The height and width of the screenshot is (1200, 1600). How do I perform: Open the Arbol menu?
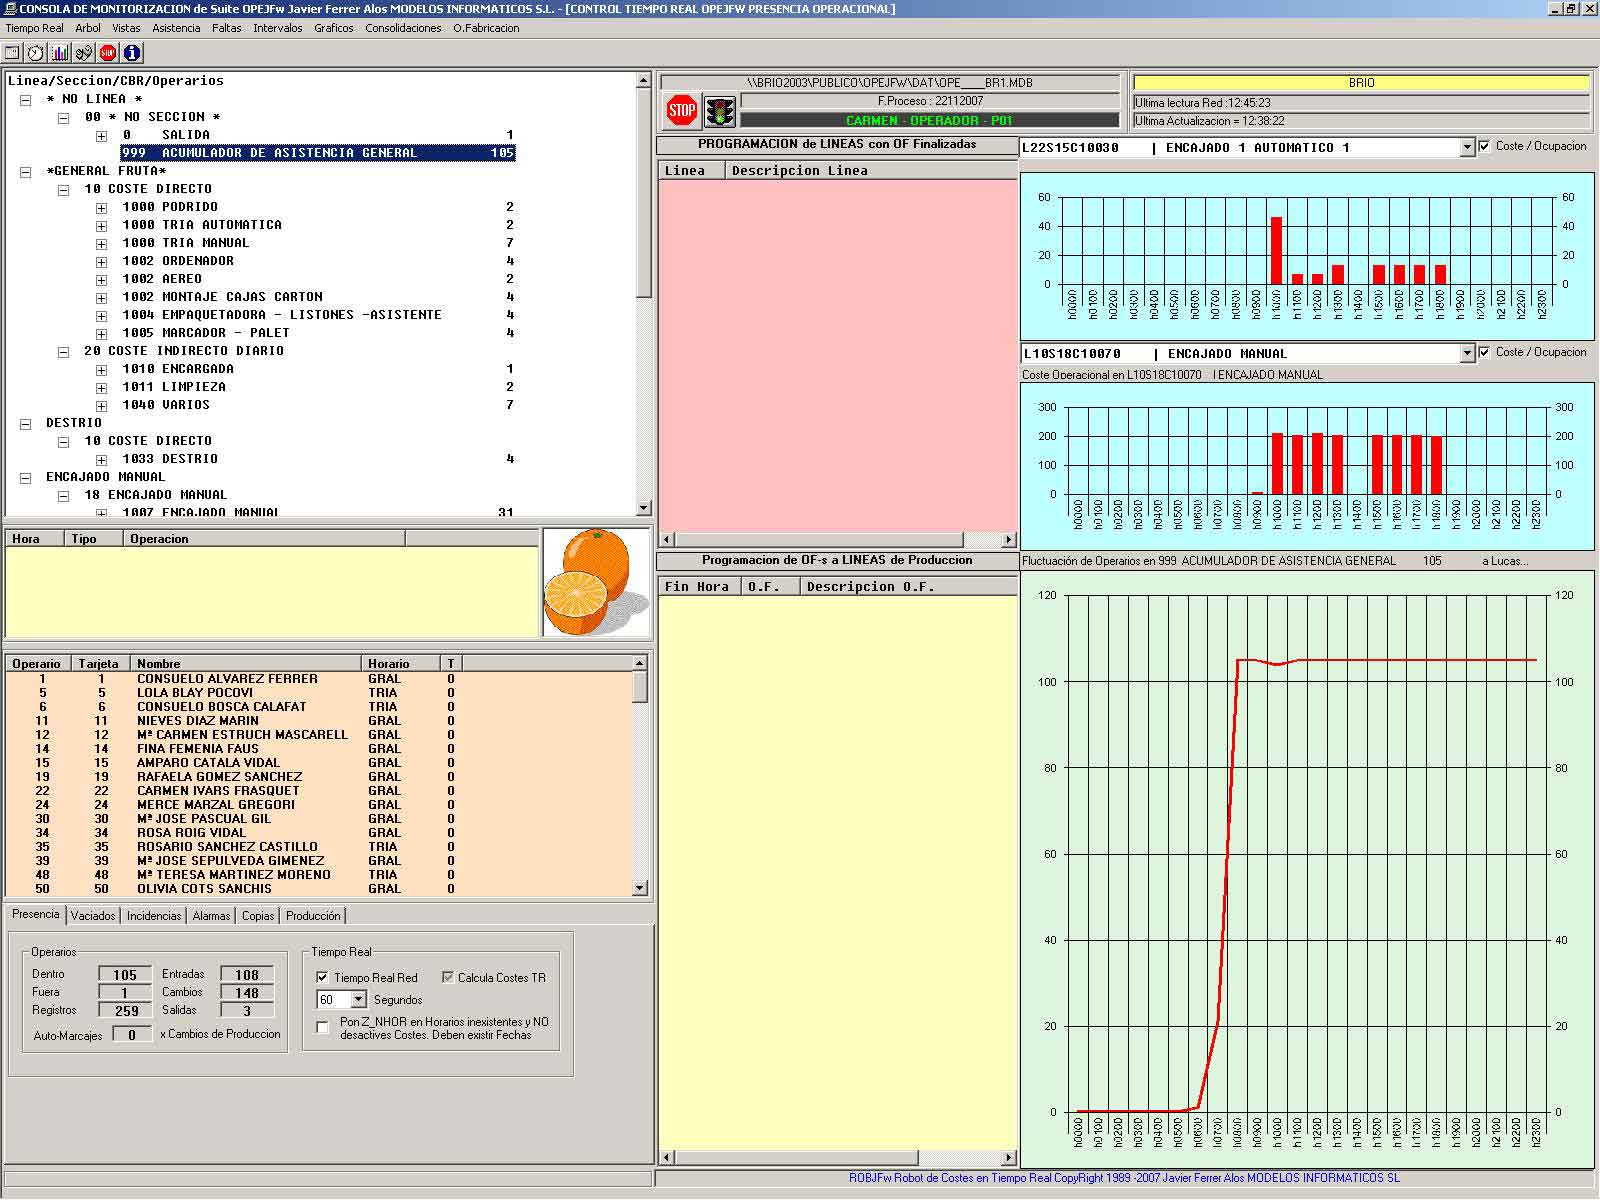88,28
